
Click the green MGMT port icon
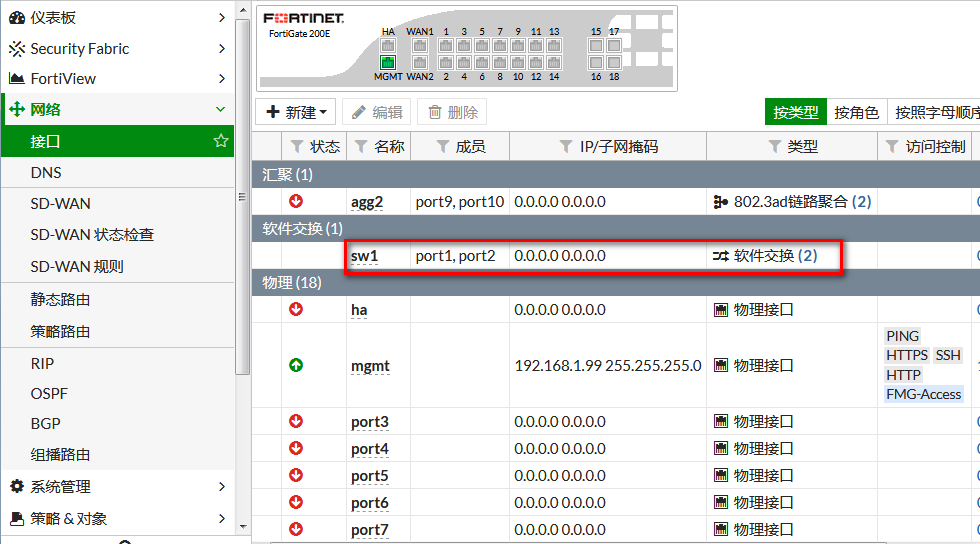point(388,62)
